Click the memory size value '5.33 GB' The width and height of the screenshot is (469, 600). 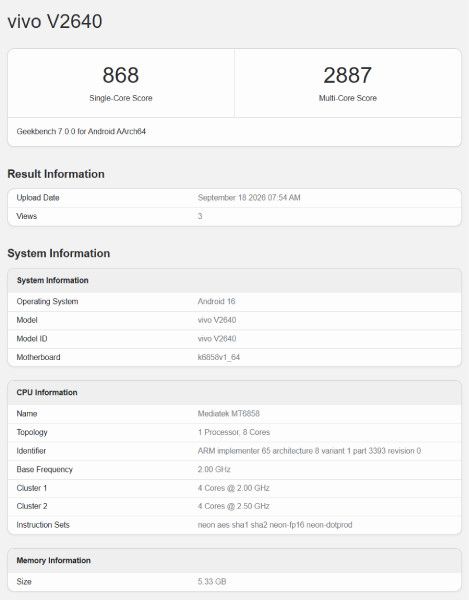click(212, 582)
